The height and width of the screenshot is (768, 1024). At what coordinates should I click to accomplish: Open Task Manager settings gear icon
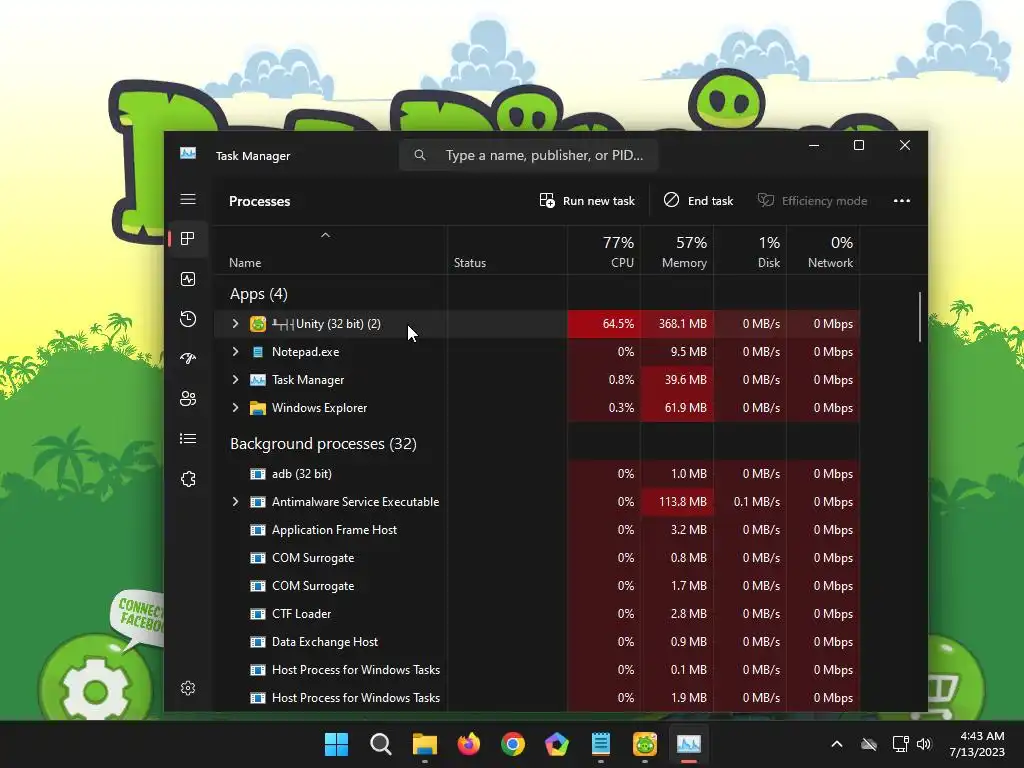[x=188, y=688]
